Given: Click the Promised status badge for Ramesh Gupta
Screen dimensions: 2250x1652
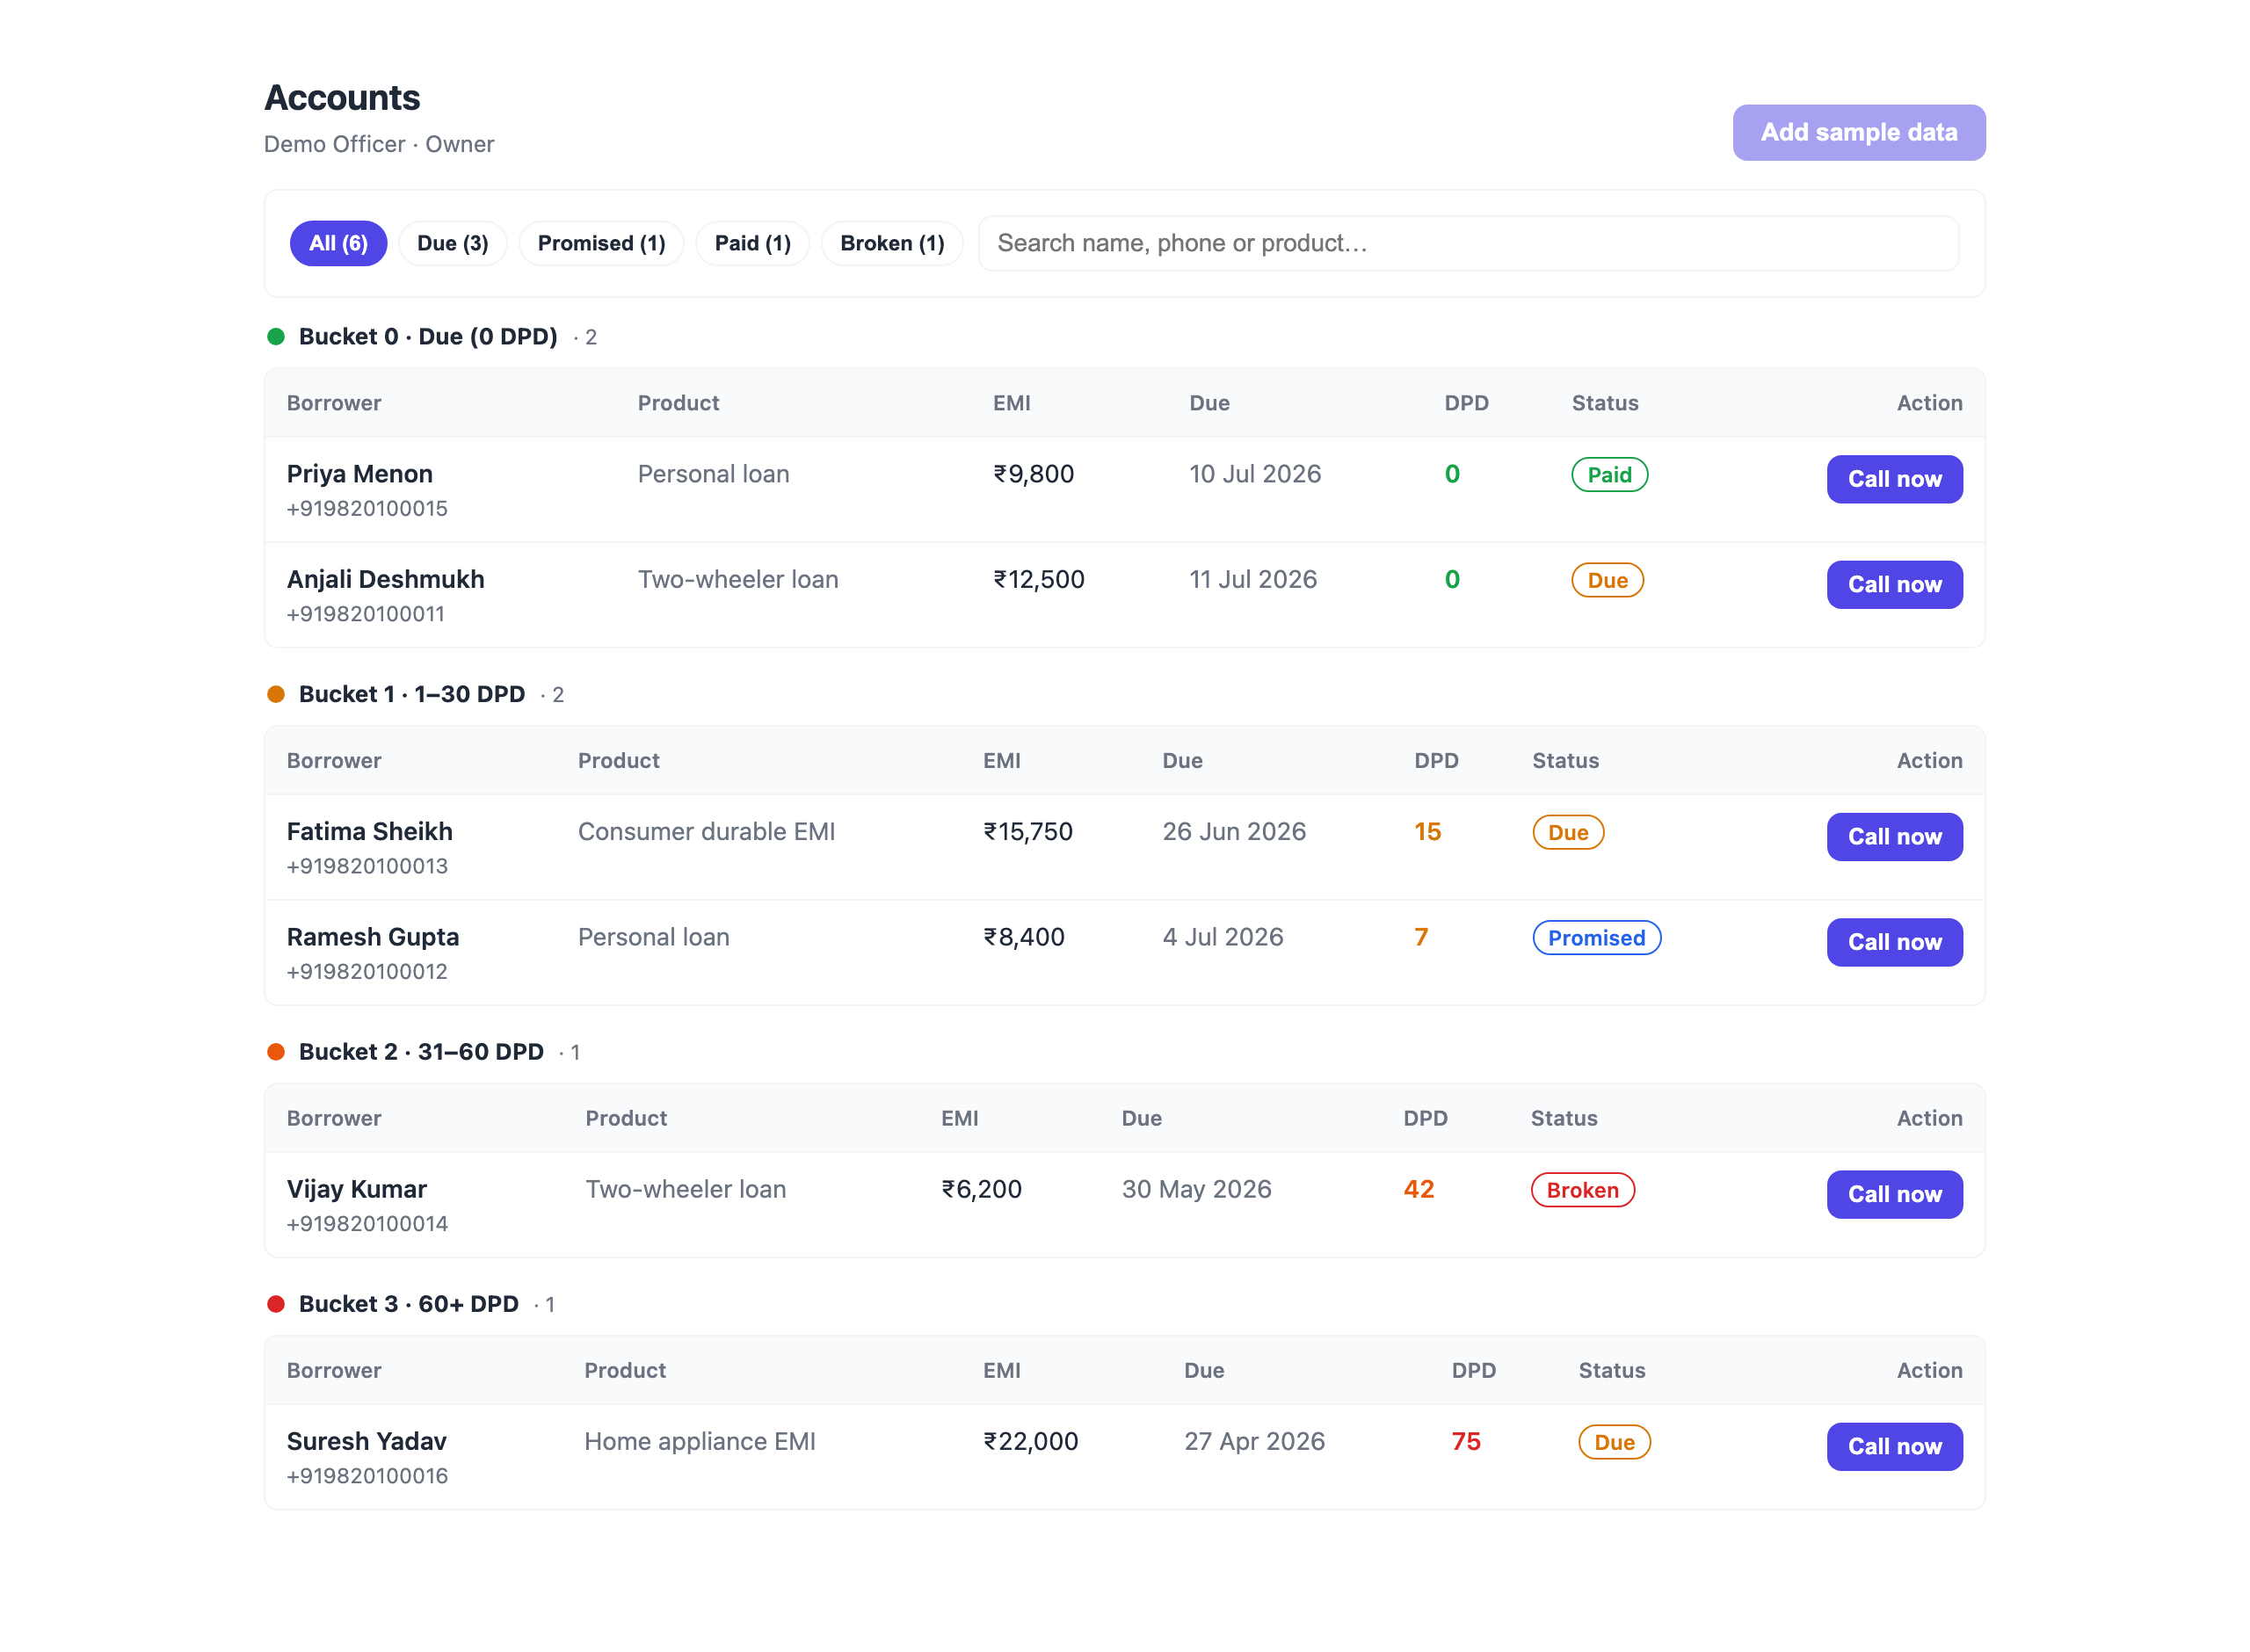Looking at the screenshot, I should (x=1596, y=938).
